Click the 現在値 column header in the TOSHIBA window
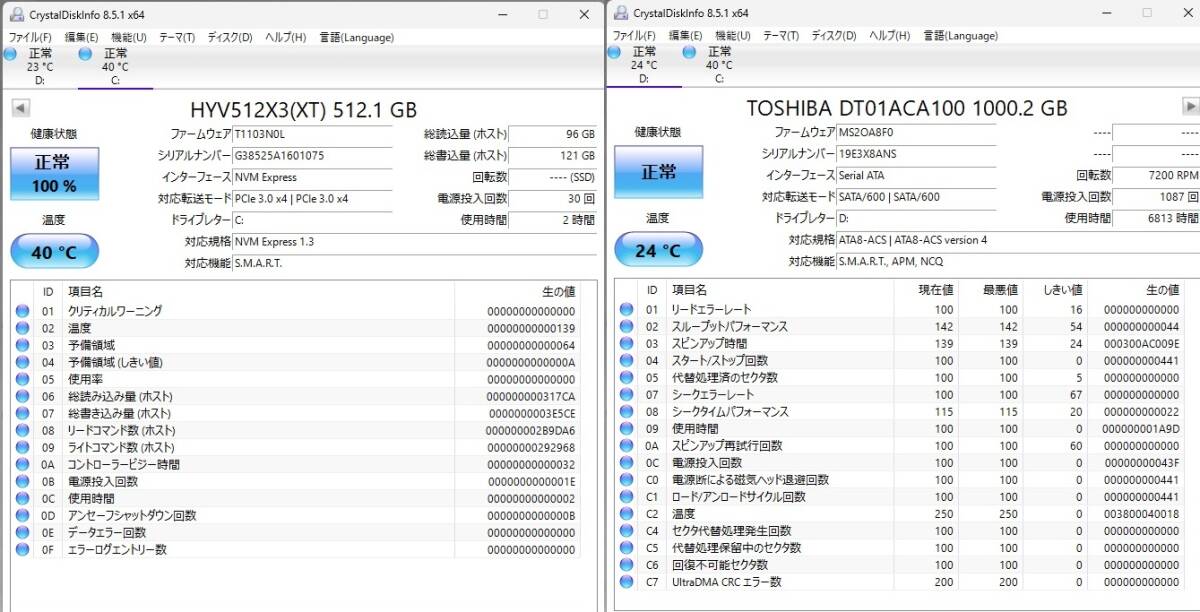This screenshot has height=612, width=1200. point(927,290)
